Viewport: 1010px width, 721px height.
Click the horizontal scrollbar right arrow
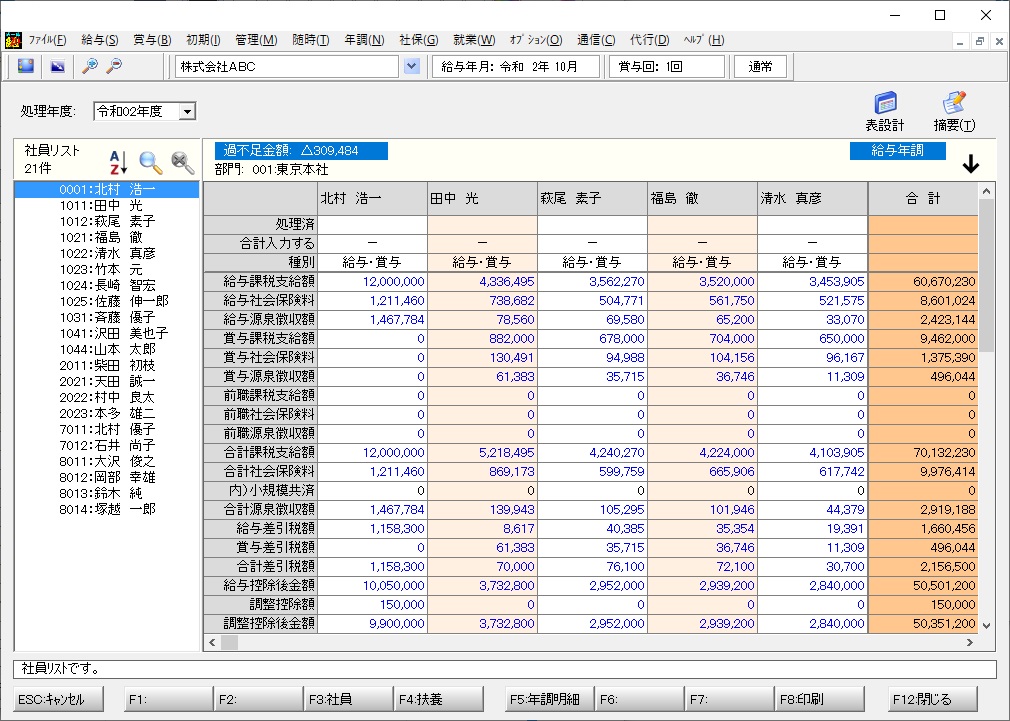click(x=970, y=642)
